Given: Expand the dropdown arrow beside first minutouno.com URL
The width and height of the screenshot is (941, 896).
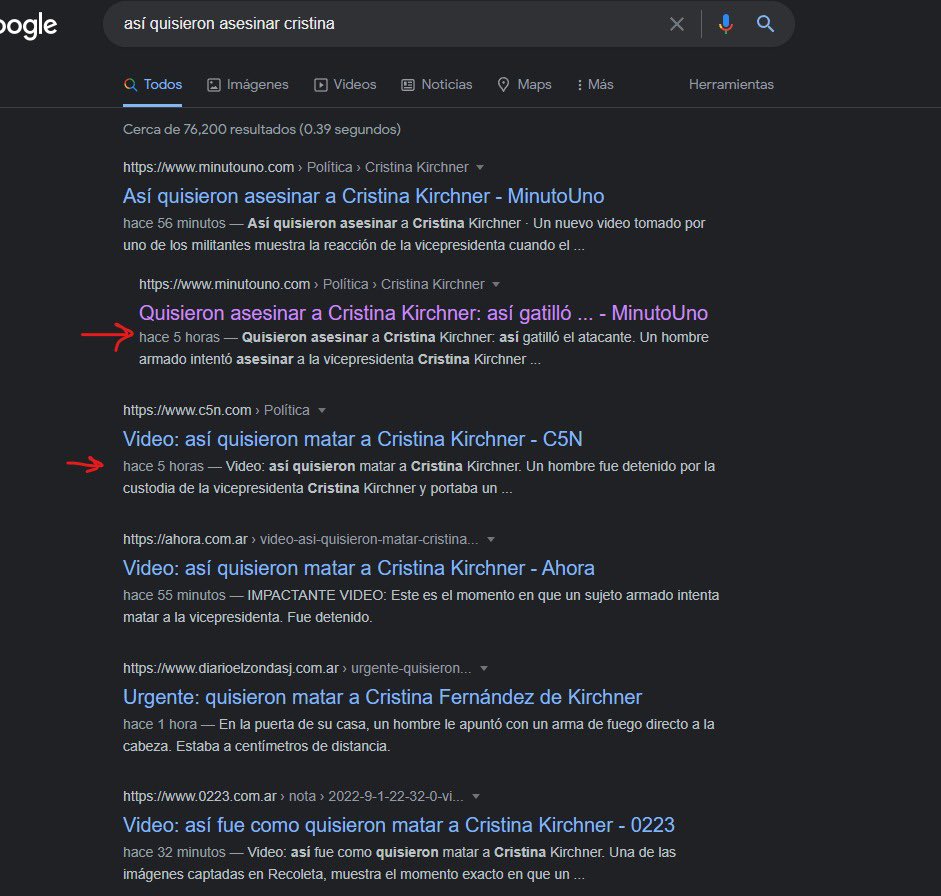Looking at the screenshot, I should 480,167.
